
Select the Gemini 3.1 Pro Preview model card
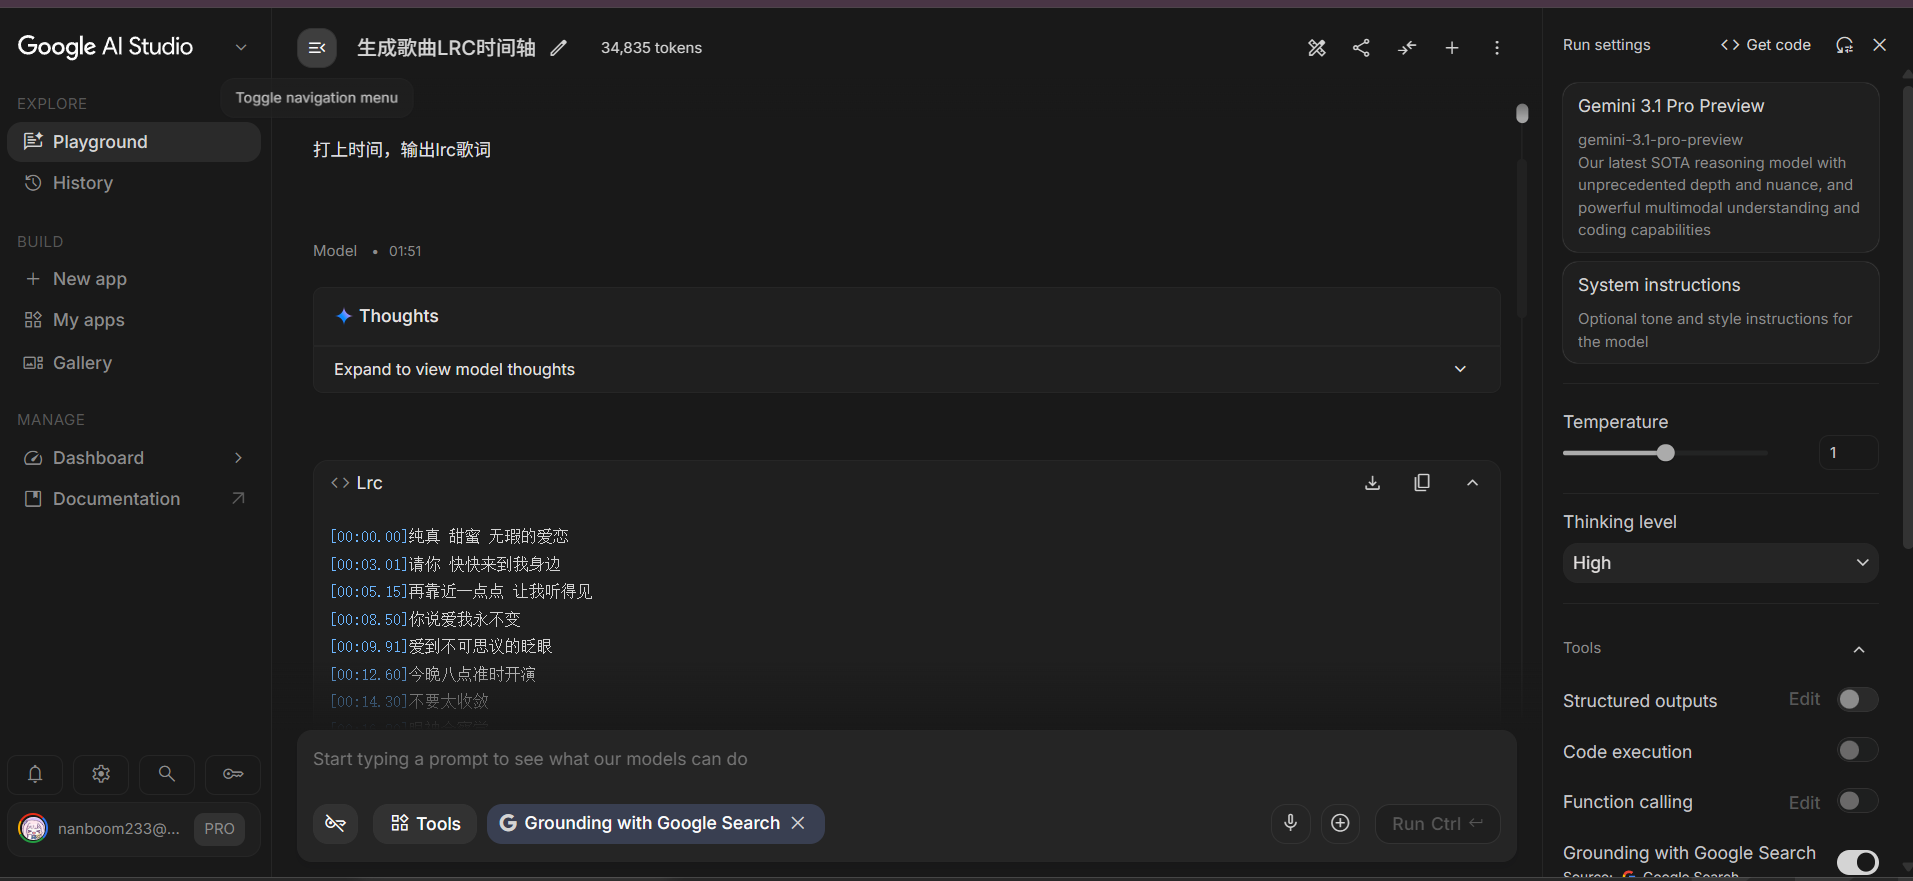click(x=1720, y=167)
